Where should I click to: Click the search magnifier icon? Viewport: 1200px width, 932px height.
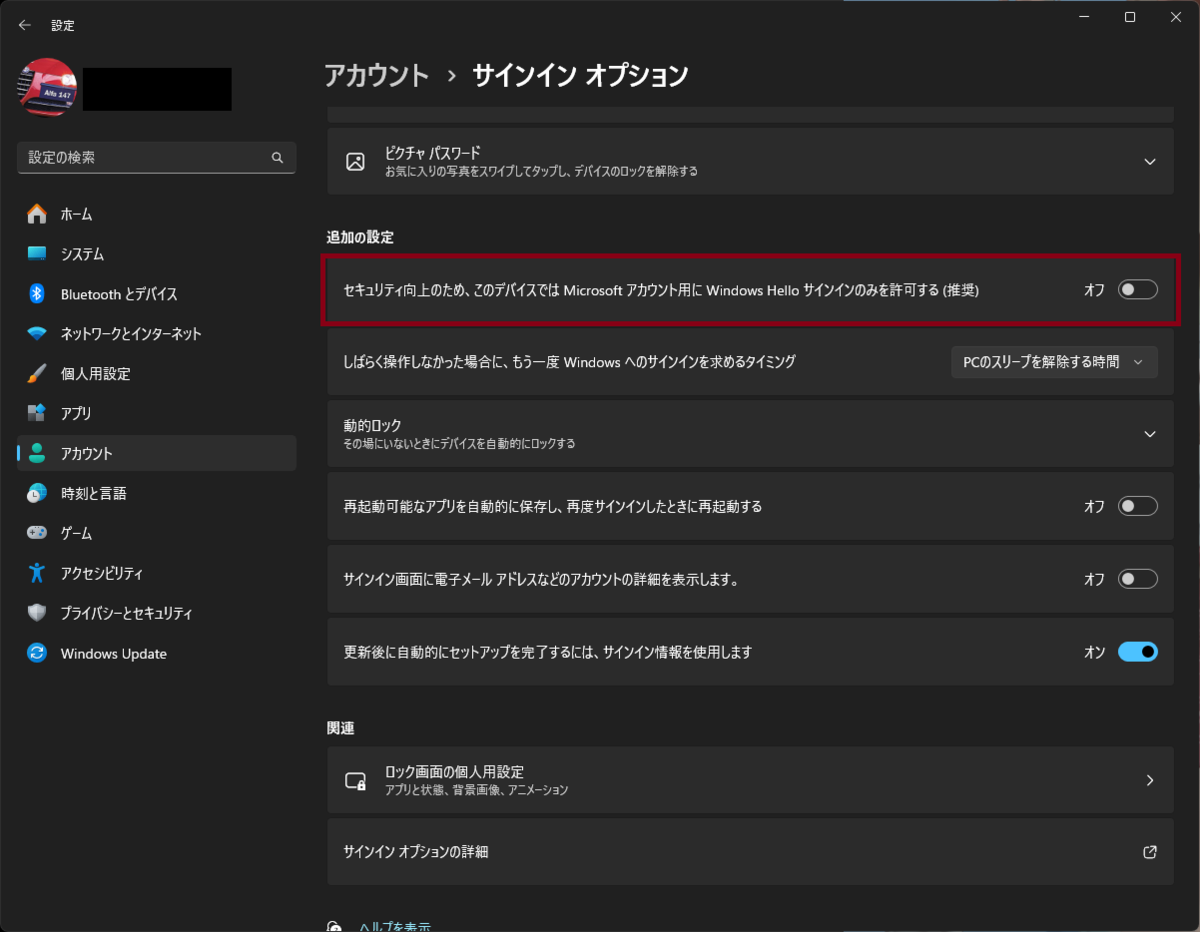(277, 158)
